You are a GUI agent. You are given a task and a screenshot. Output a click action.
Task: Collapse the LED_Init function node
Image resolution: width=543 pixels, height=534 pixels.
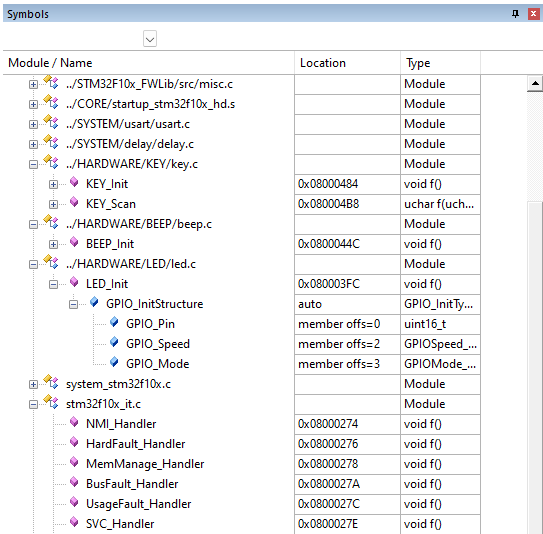(x=53, y=285)
